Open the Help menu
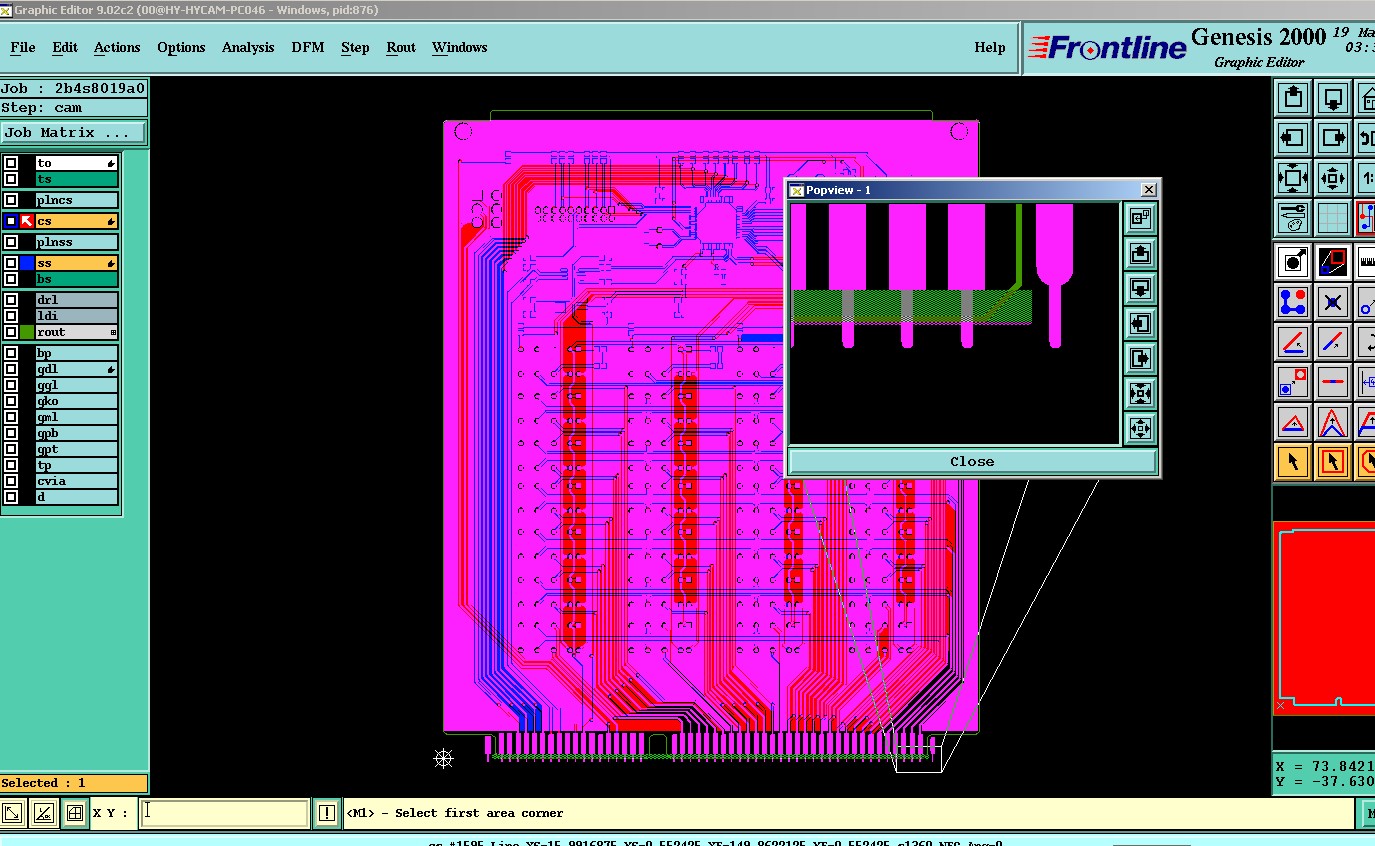The image size is (1375, 846). coord(990,47)
